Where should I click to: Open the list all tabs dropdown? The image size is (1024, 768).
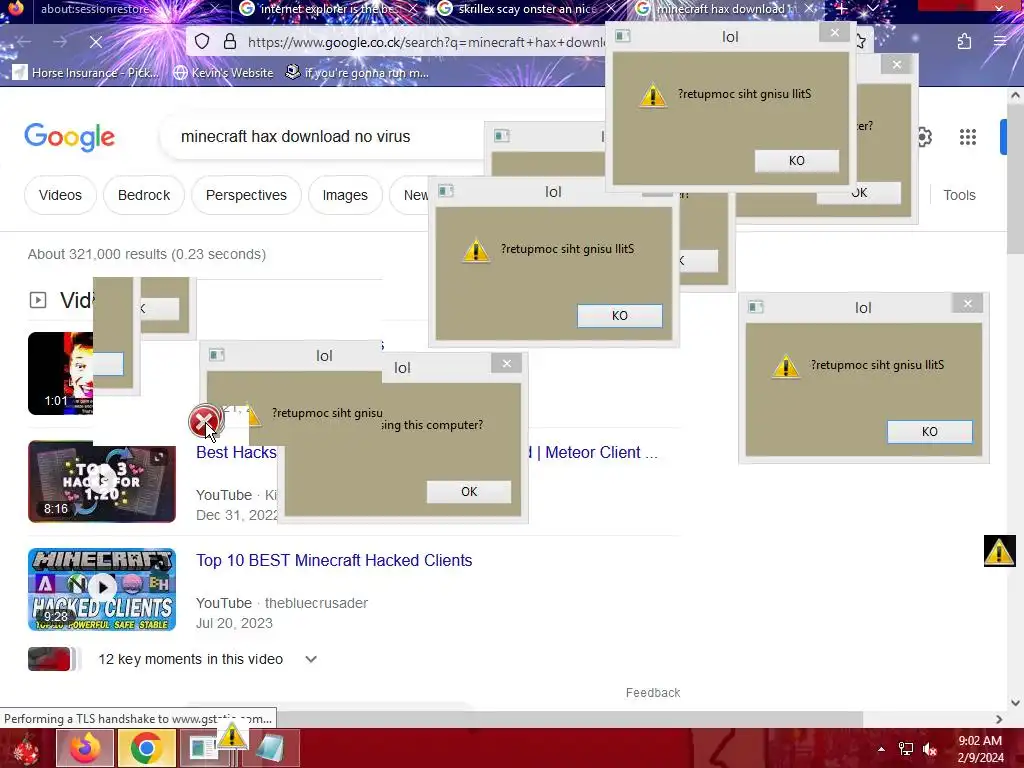(x=872, y=8)
